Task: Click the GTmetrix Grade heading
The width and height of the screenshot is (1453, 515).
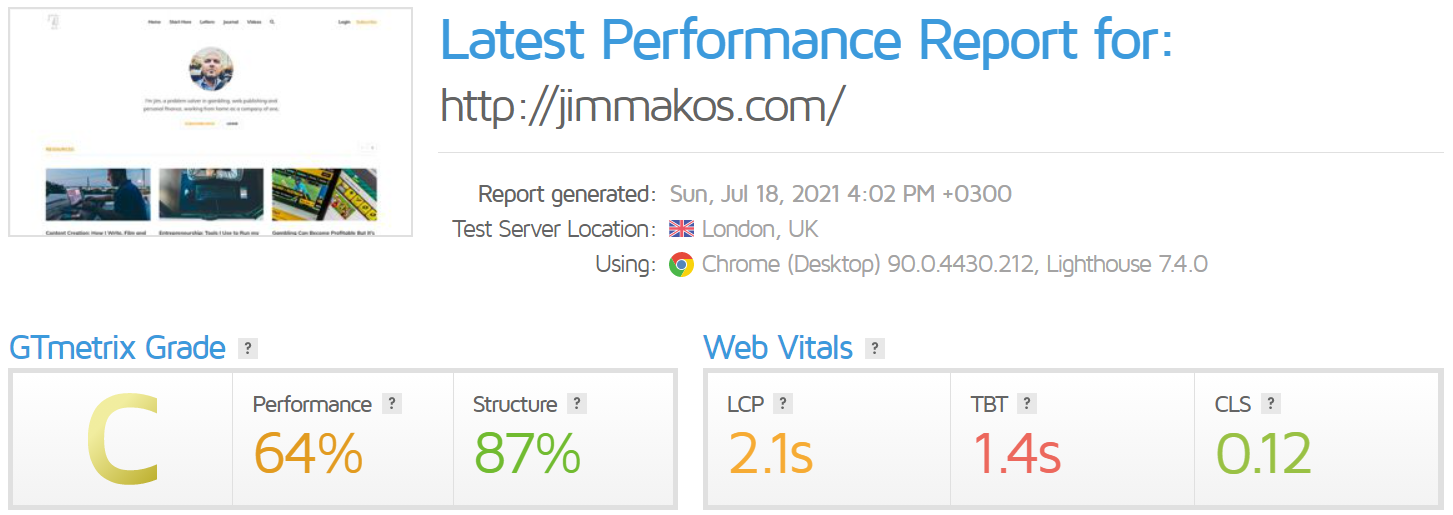Action: pyautogui.click(x=117, y=348)
